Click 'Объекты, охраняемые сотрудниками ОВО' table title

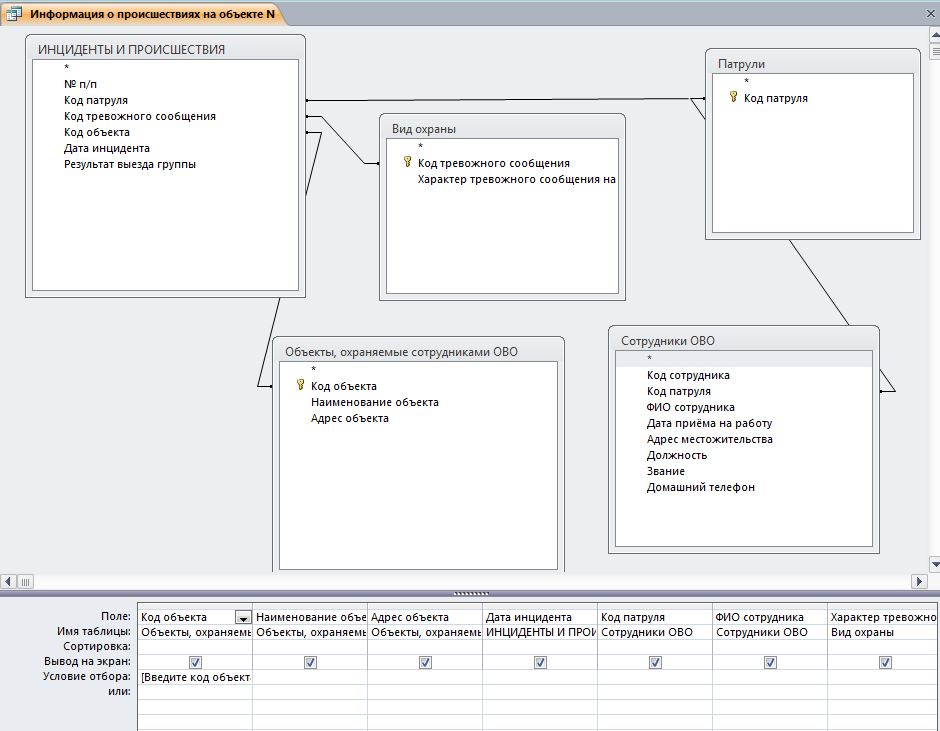click(x=418, y=351)
